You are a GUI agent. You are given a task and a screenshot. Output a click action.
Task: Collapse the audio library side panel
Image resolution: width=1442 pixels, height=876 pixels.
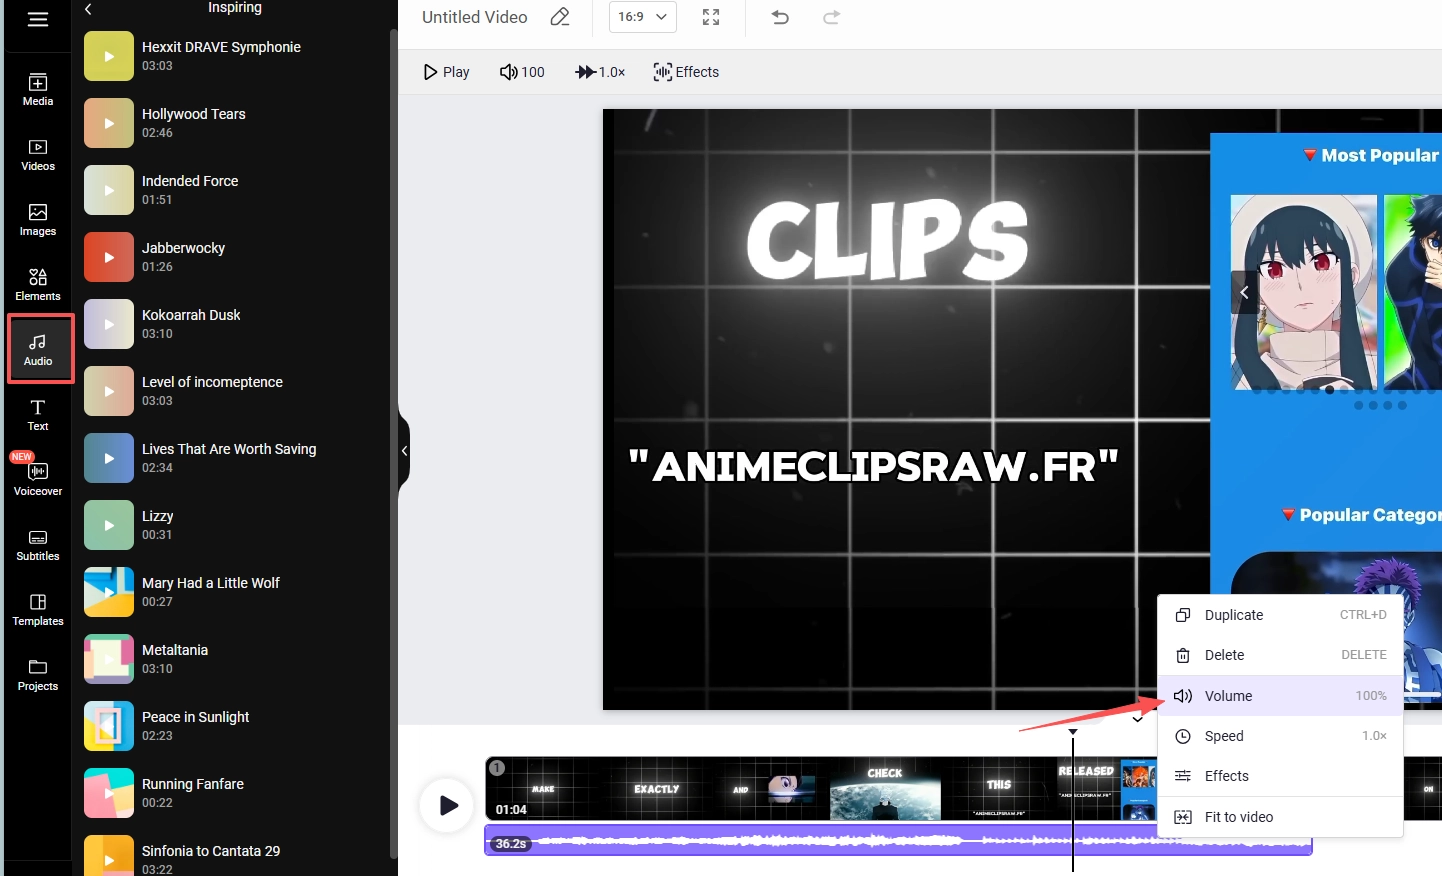click(404, 451)
